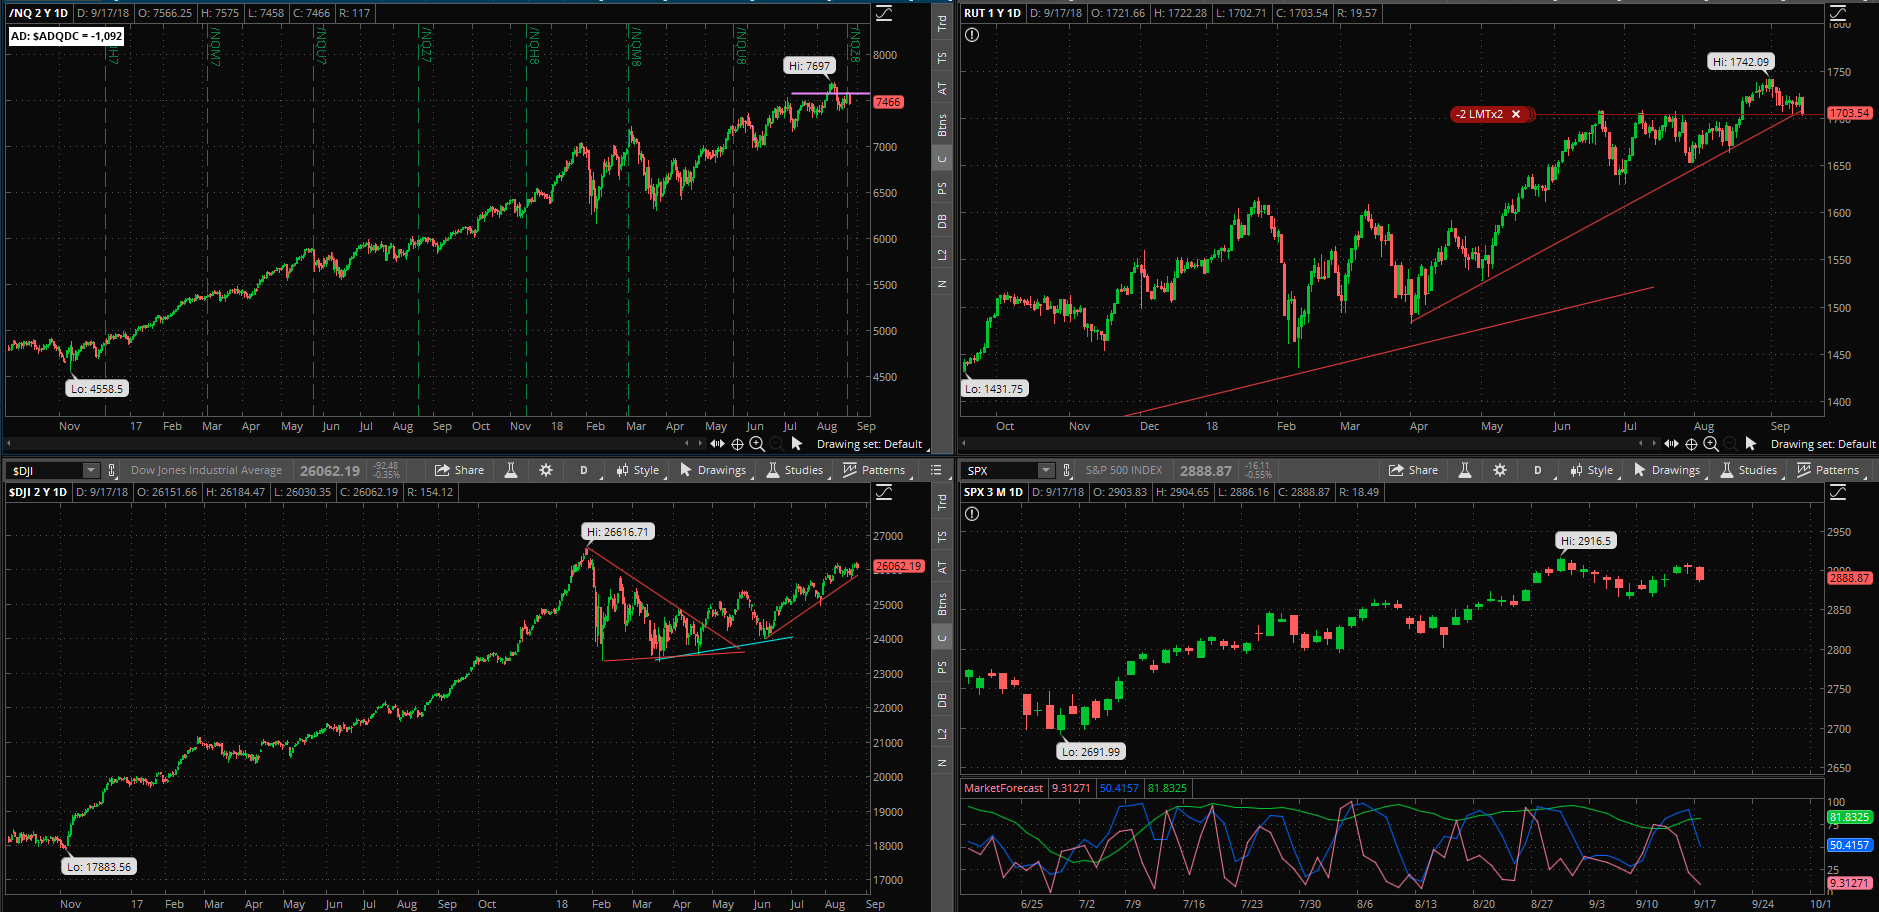This screenshot has width=1879, height=912.
Task: Open the Drawings menu on the $DJI toolbar
Action: 713,470
